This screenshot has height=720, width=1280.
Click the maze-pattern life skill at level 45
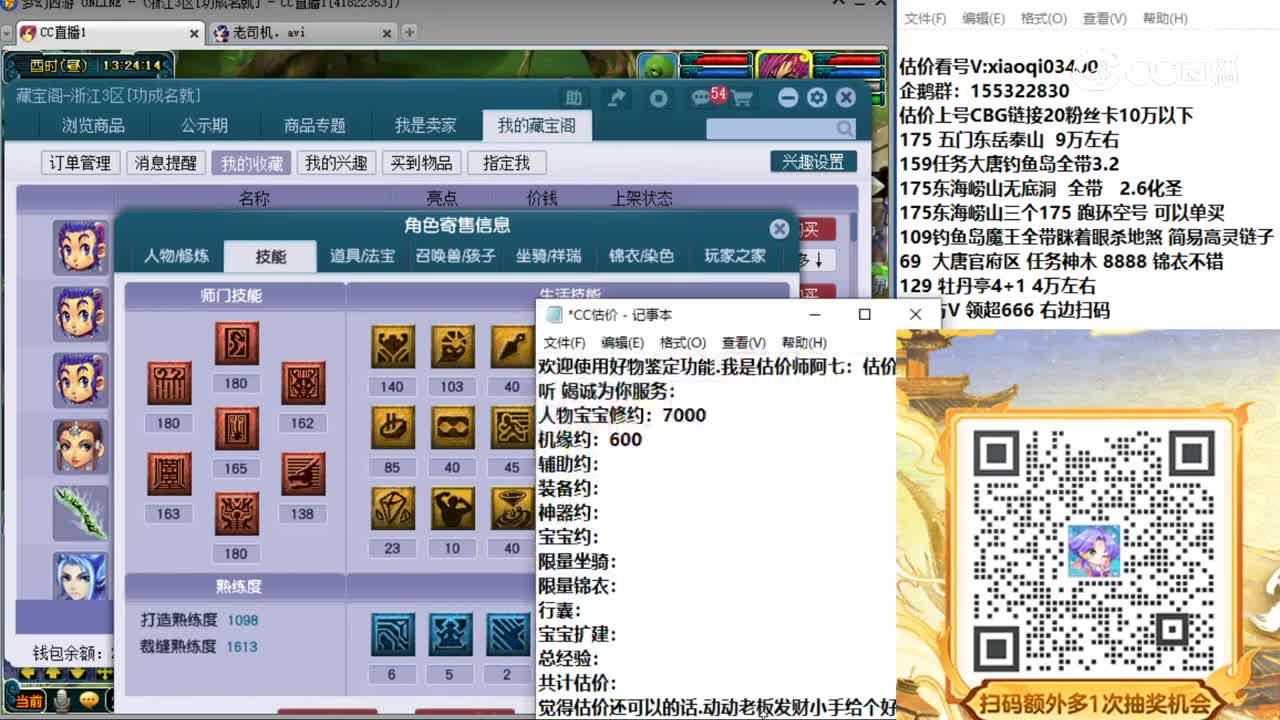click(x=512, y=428)
